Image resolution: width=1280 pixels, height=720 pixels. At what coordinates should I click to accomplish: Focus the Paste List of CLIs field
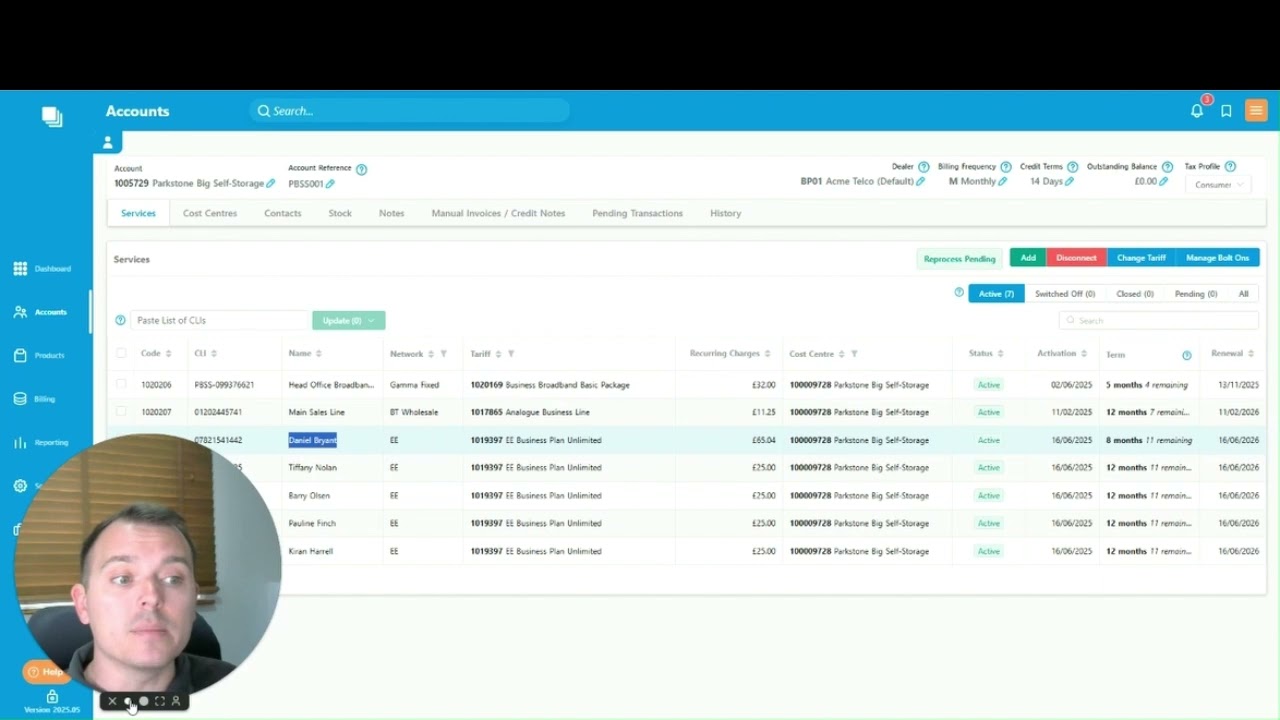[219, 321]
